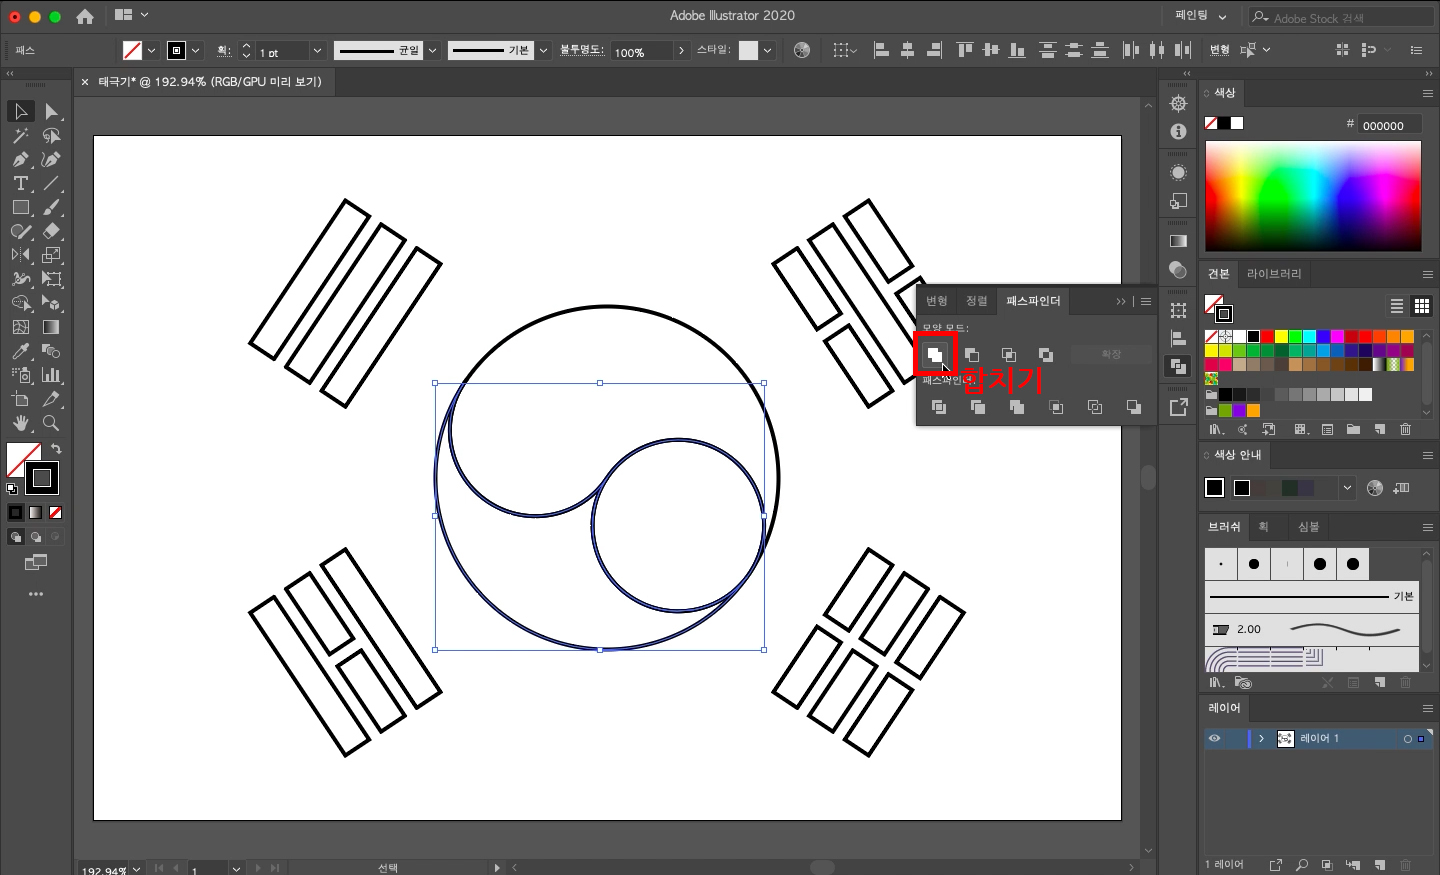The image size is (1440, 875).
Task: Click the 확장 expand button in Pathfinder
Action: 1111,354
